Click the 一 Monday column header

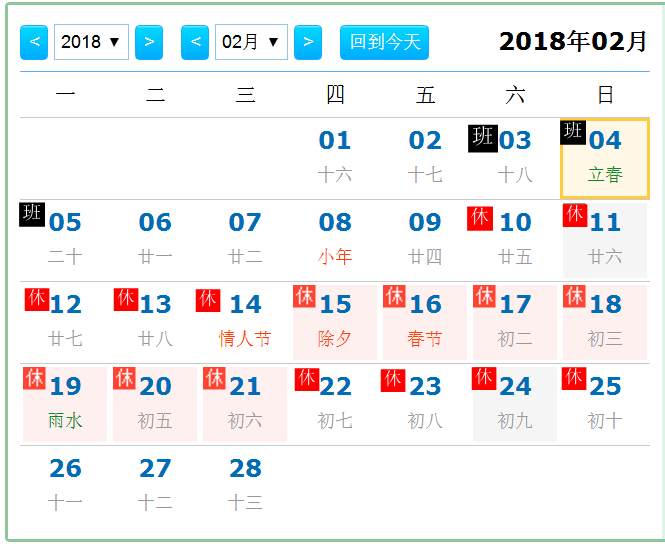[x=65, y=95]
